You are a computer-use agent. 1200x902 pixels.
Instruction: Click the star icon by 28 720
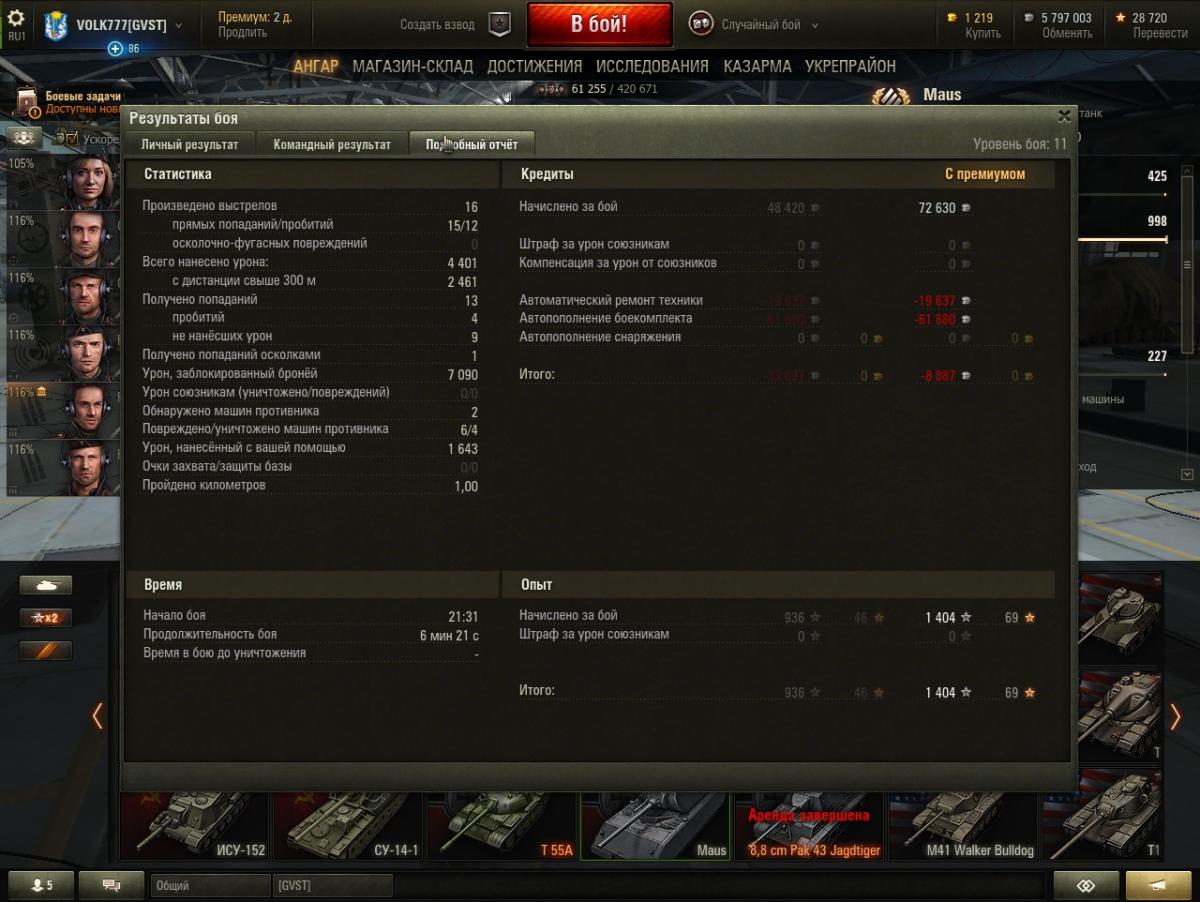tap(1121, 18)
